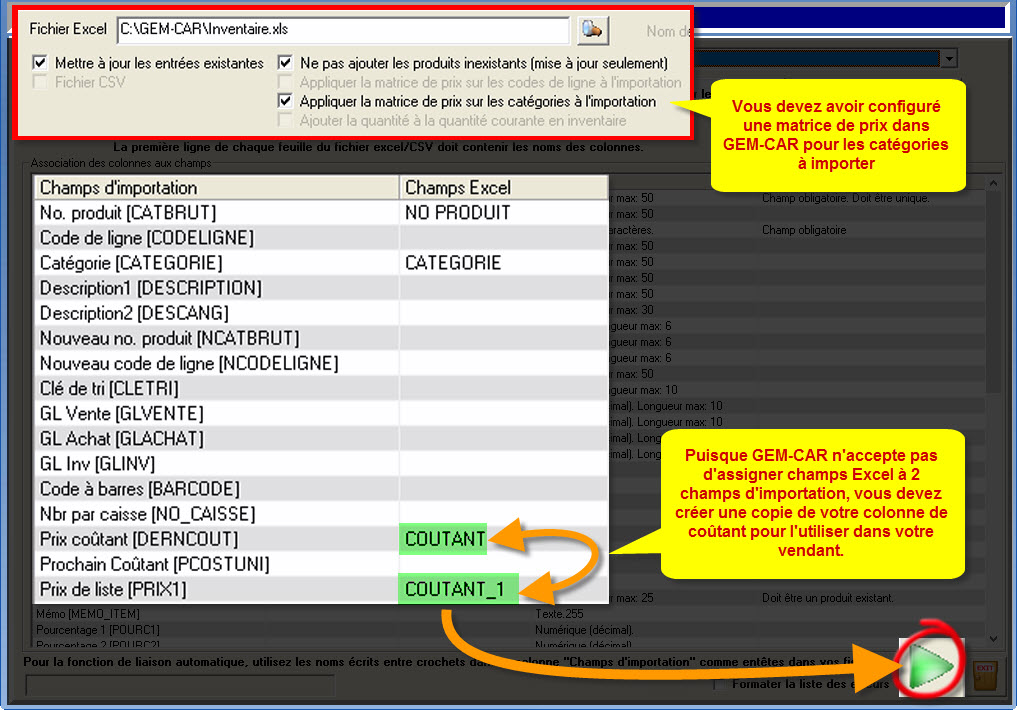Click the vertical scrollbar down arrow

[994, 639]
